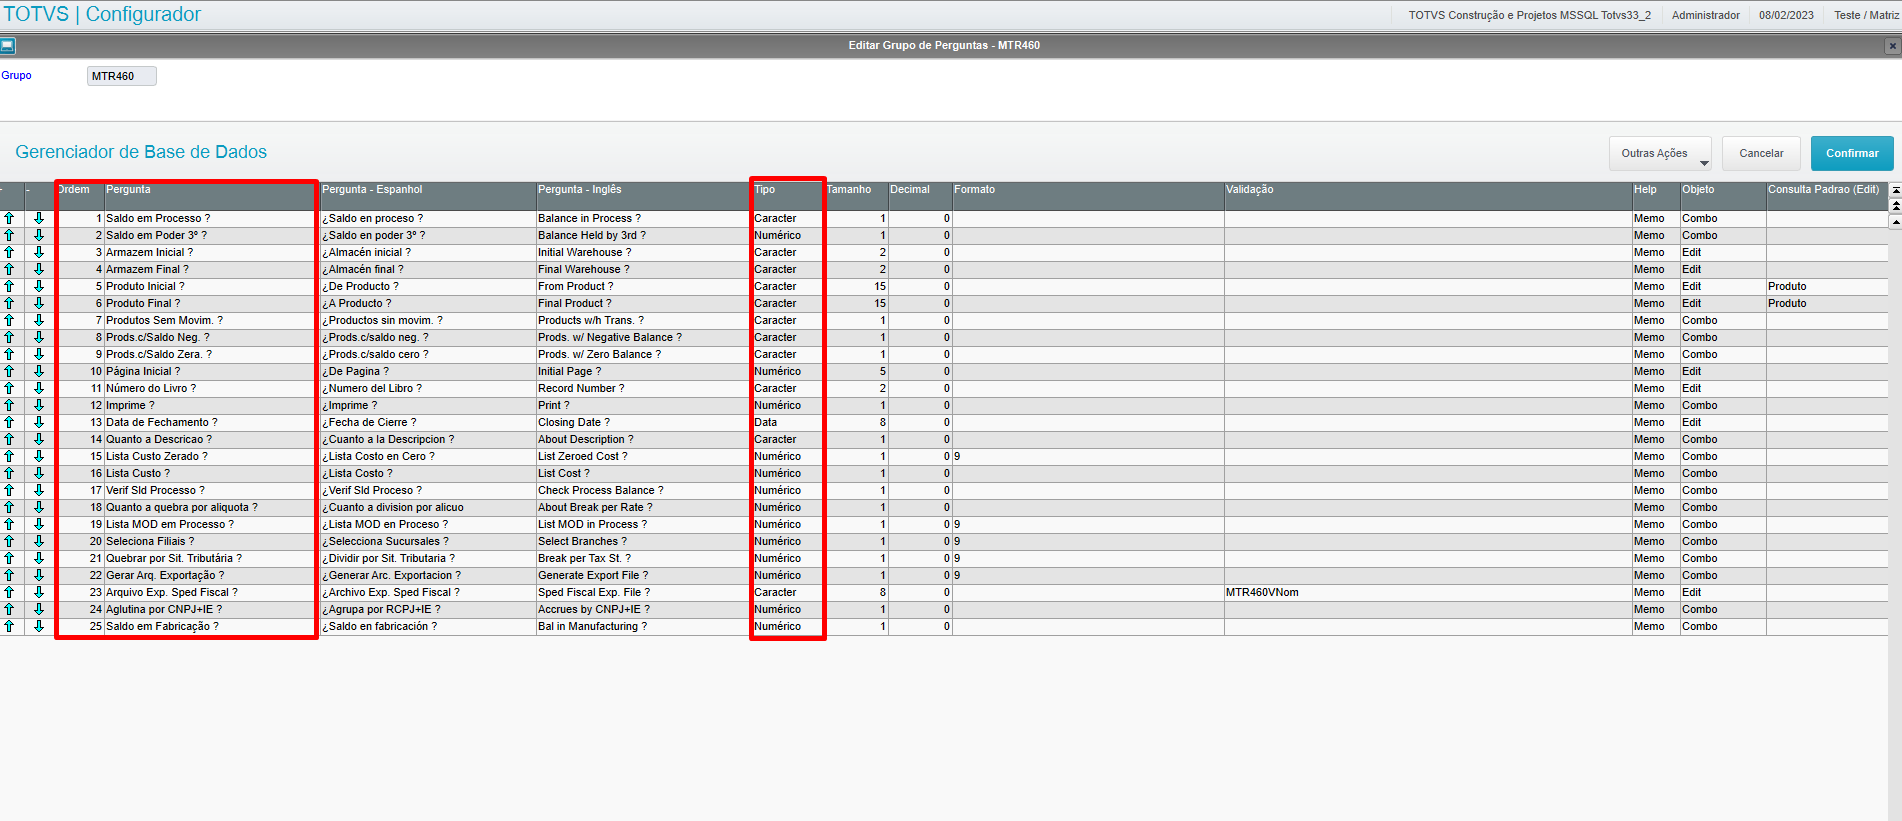Move 'Armazem Inicial ?' row up
The image size is (1902, 821).
[x=9, y=252]
